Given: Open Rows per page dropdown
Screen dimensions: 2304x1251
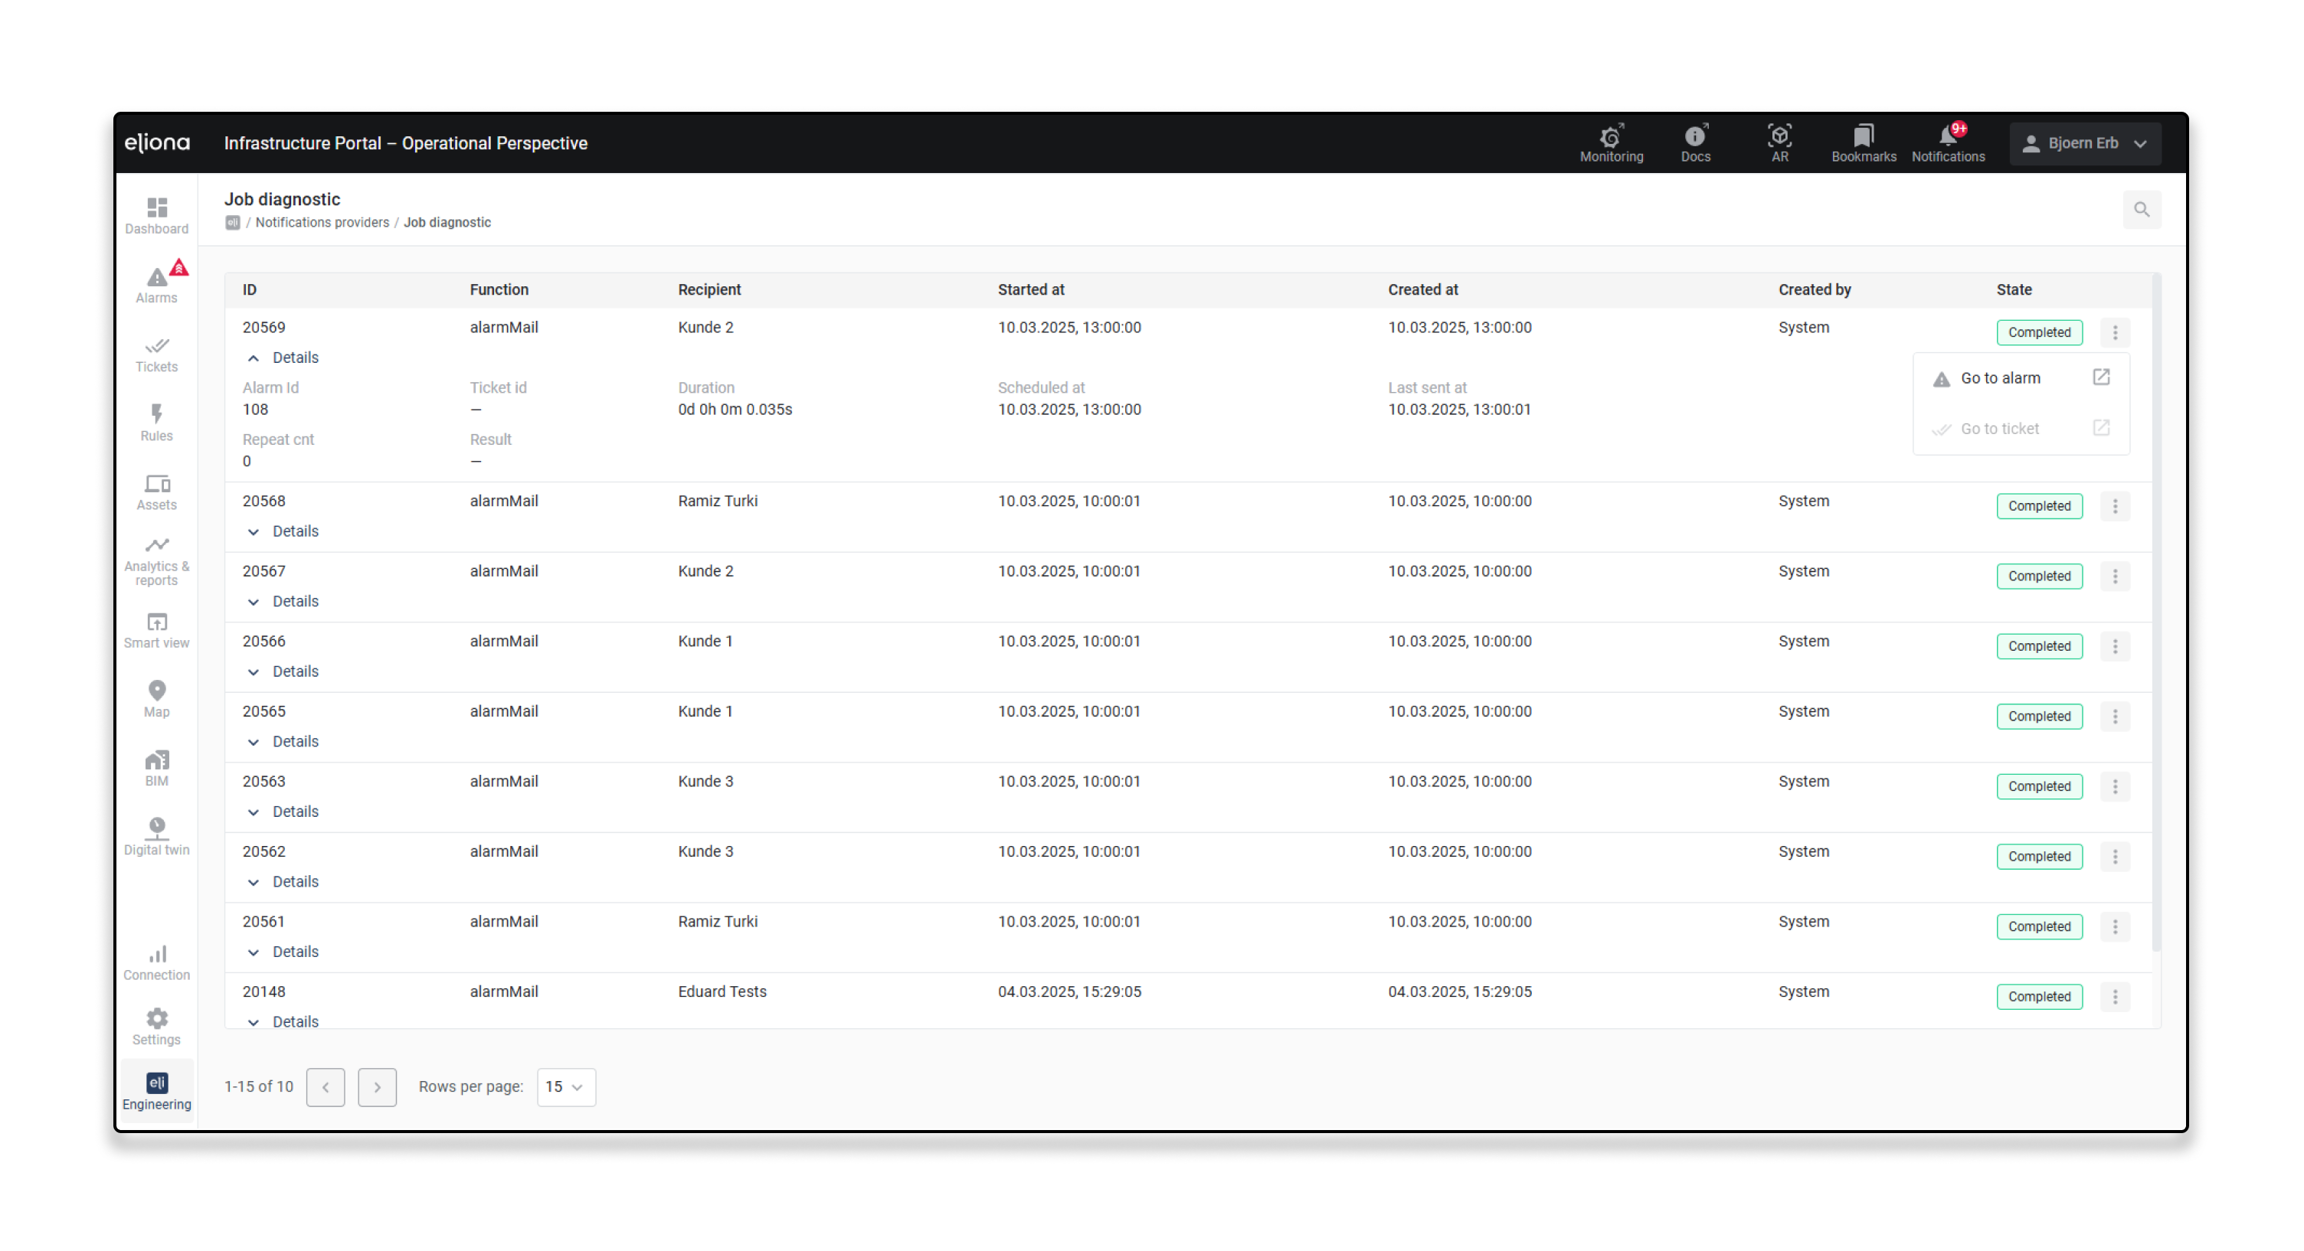Looking at the screenshot, I should [x=566, y=1087].
